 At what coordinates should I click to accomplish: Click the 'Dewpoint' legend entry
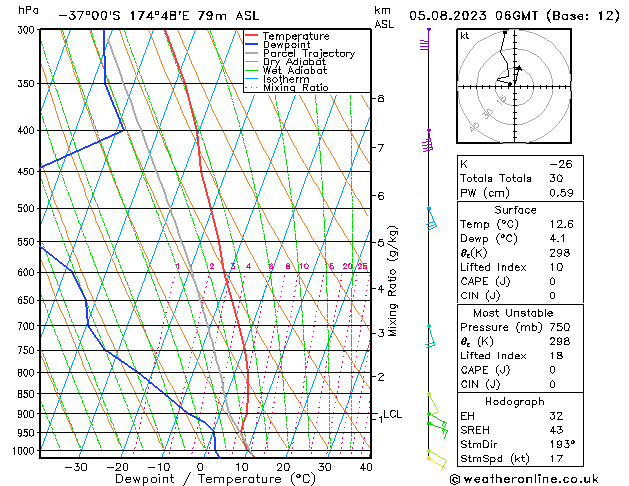278,45
